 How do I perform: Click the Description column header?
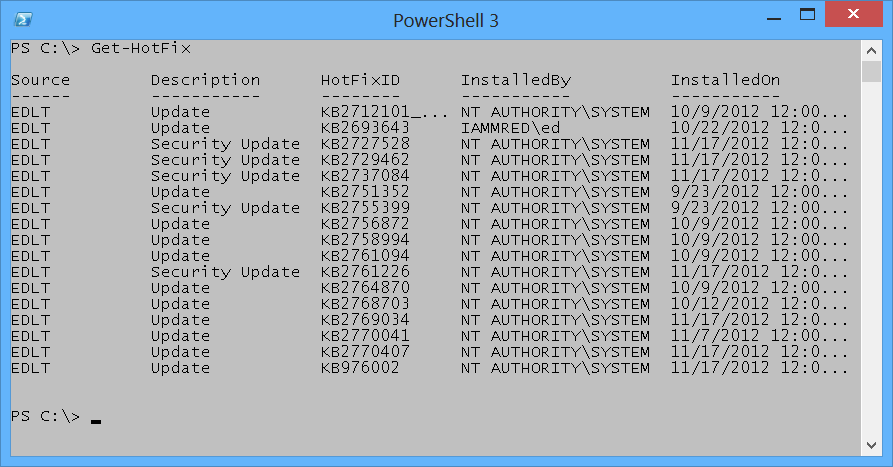[205, 80]
